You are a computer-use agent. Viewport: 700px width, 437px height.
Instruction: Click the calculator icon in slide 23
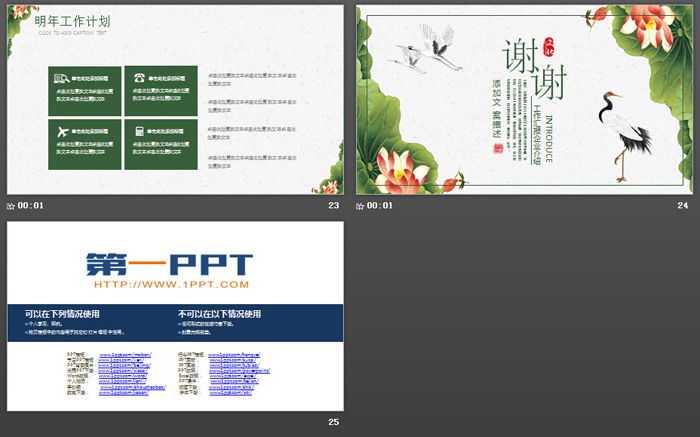pos(139,131)
